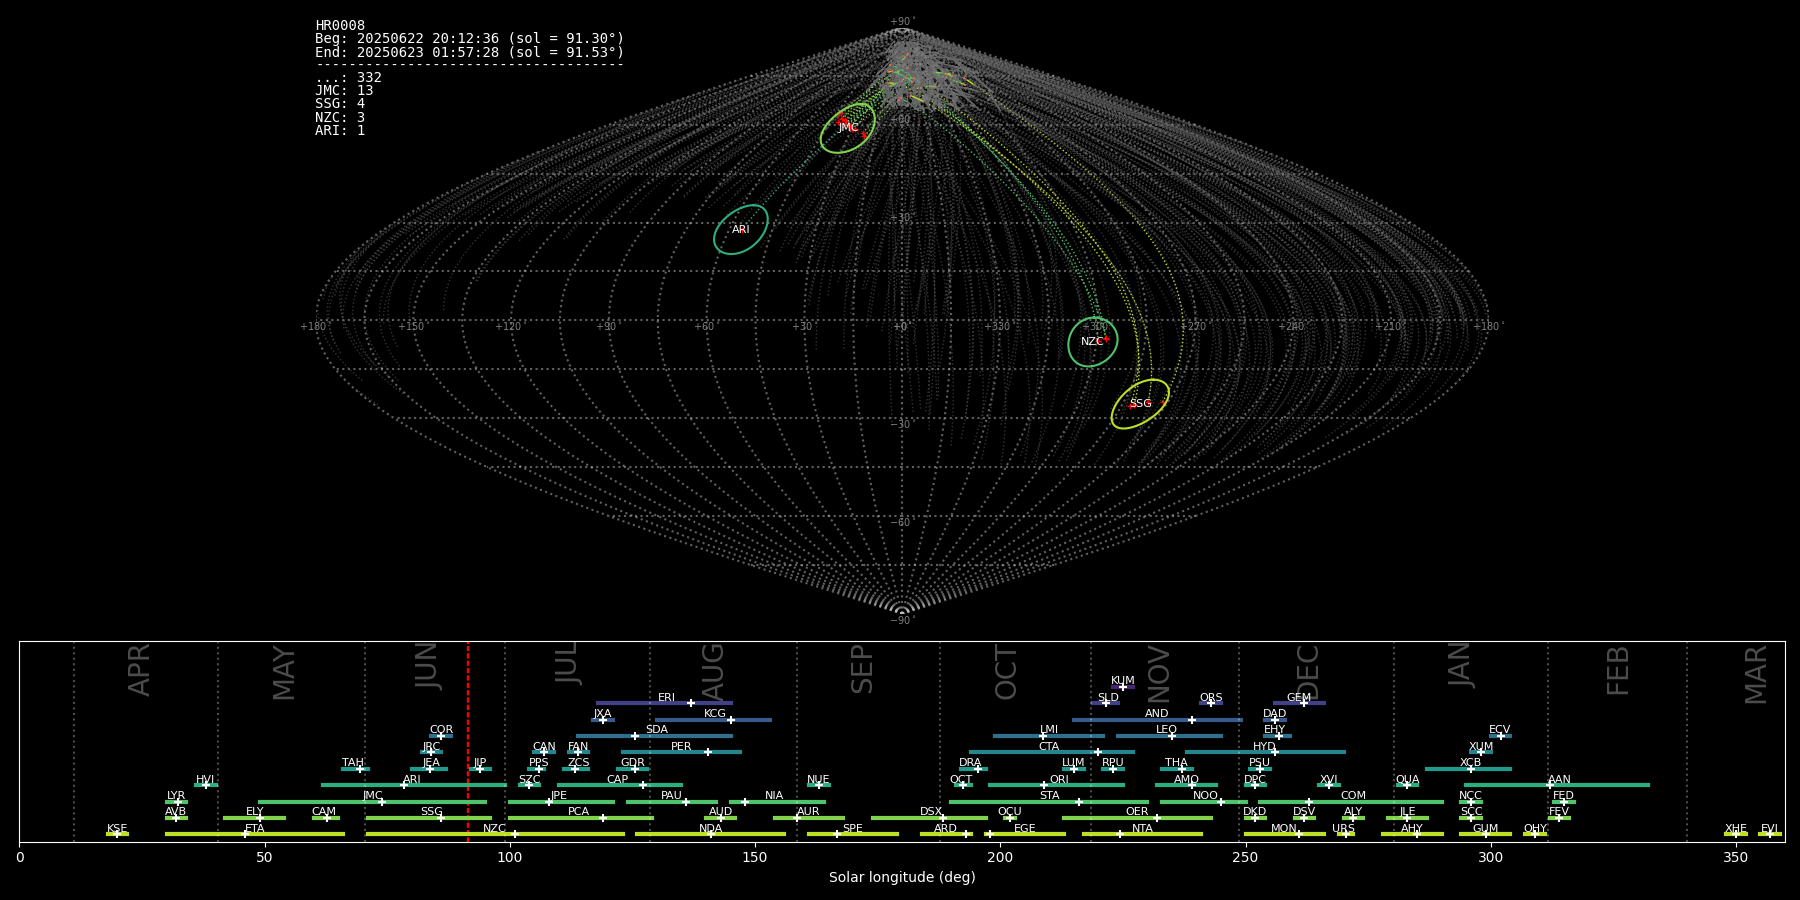The height and width of the screenshot is (900, 1800).
Task: Select the Beg: 20250622 20:12:36 line
Action: pos(469,39)
